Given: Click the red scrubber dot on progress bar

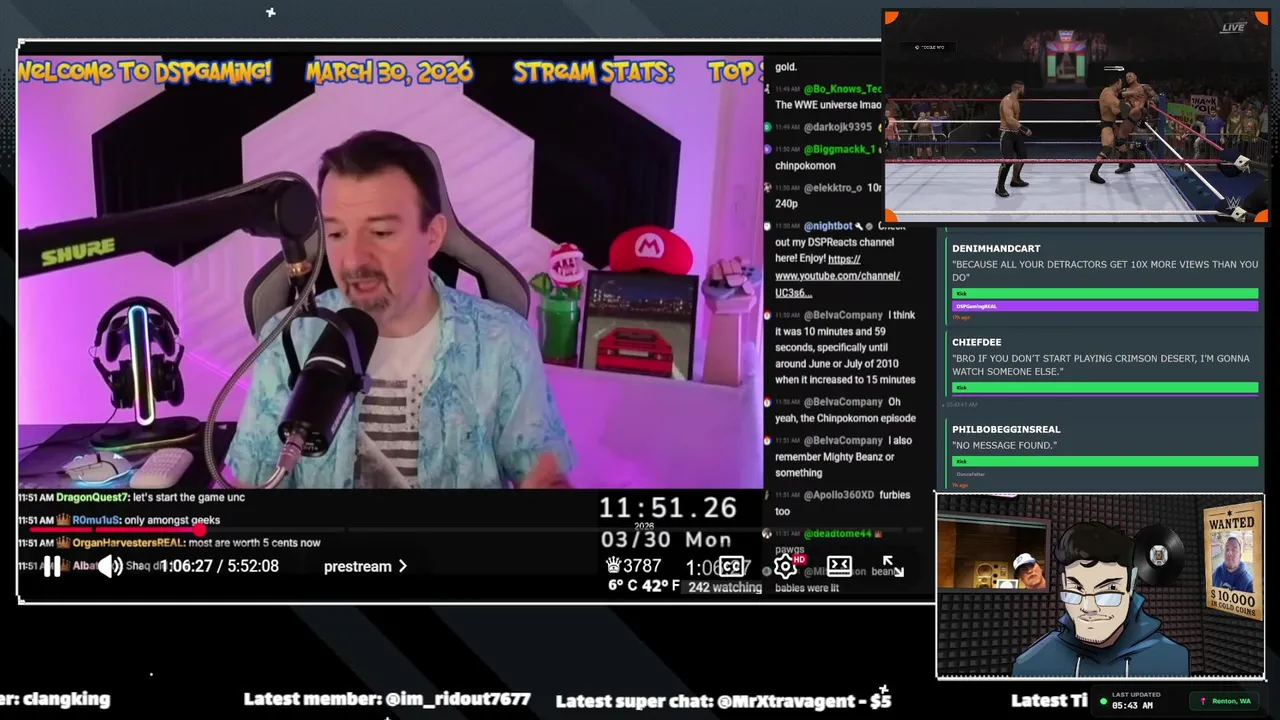Looking at the screenshot, I should [199, 530].
